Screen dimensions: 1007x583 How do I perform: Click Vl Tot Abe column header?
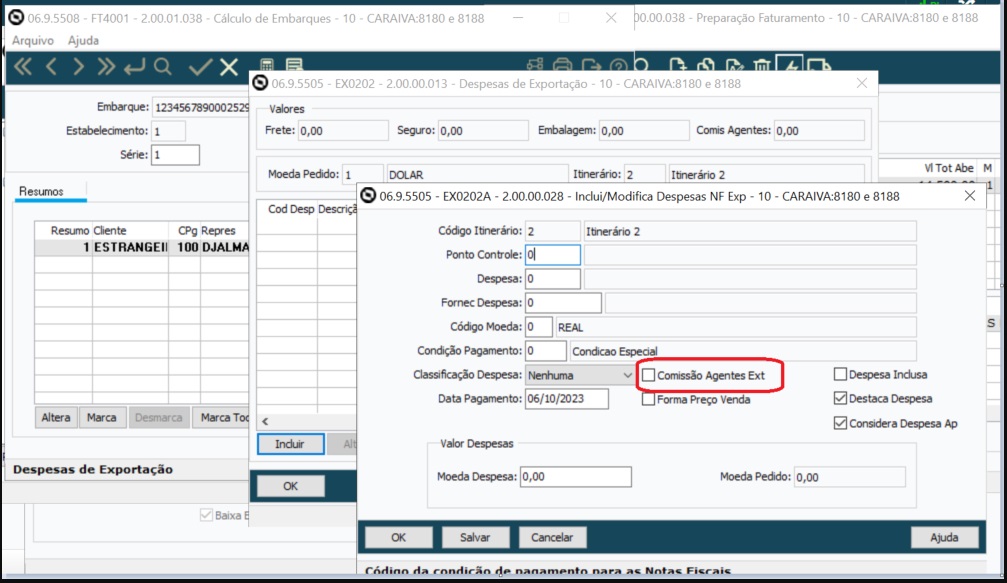pos(949,168)
